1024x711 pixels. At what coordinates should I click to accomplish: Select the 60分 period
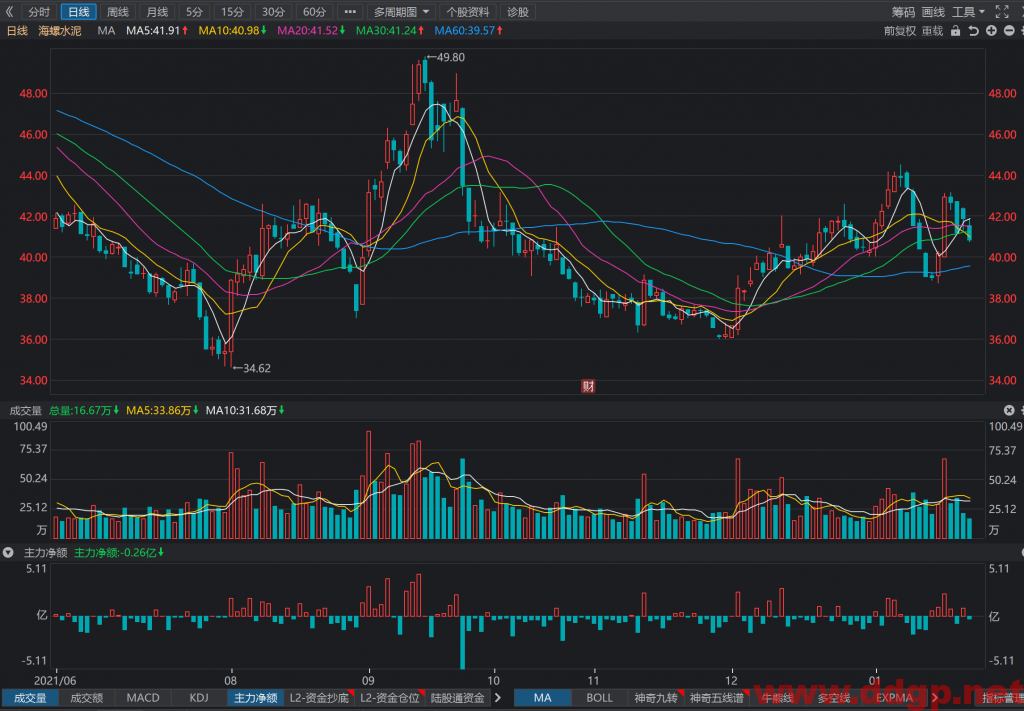(314, 12)
